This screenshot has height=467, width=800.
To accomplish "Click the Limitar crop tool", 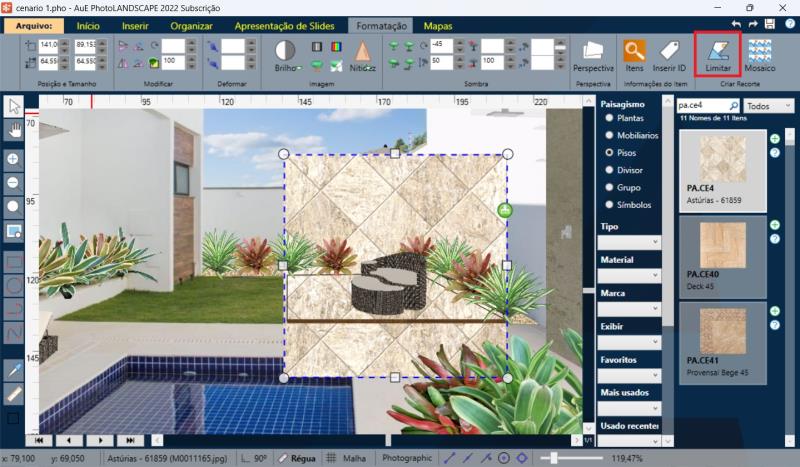I will tap(717, 54).
